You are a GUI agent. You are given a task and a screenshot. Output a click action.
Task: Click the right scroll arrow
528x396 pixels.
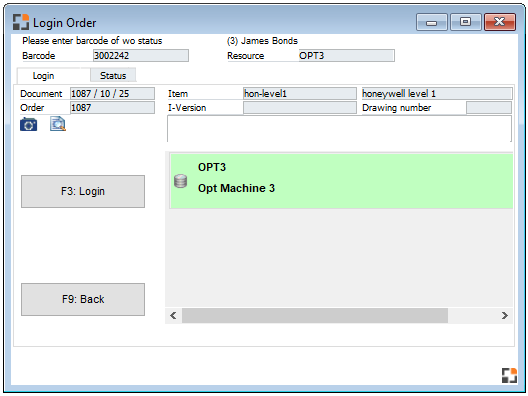504,316
